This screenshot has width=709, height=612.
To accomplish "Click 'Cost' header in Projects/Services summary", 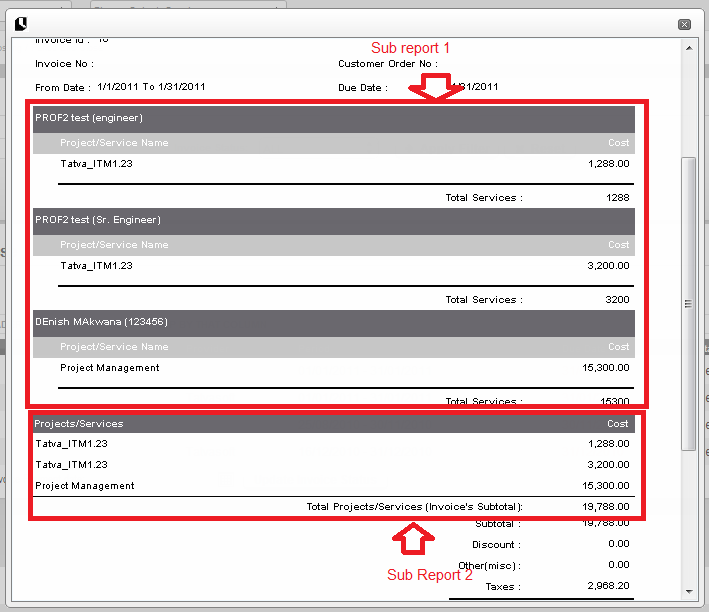I will tap(618, 424).
